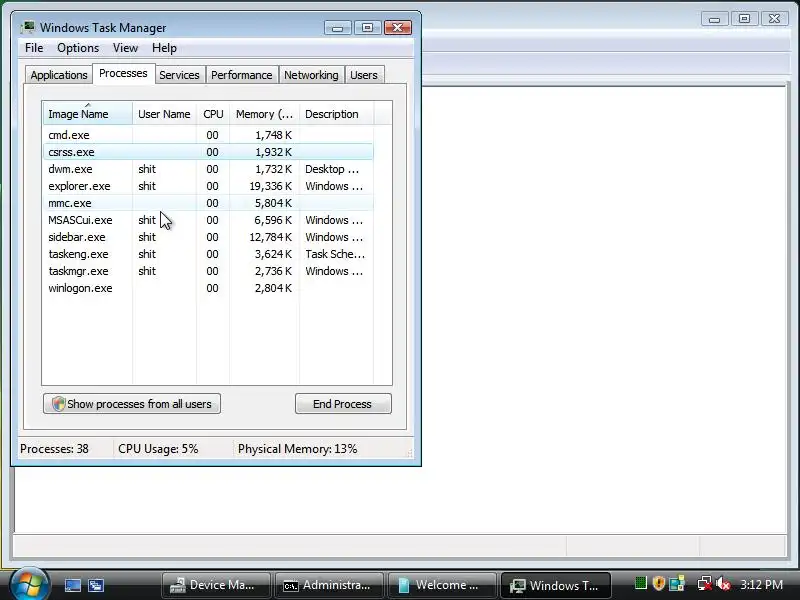Image resolution: width=800 pixels, height=600 pixels.
Task: Switch to the Services tab
Action: click(x=179, y=75)
